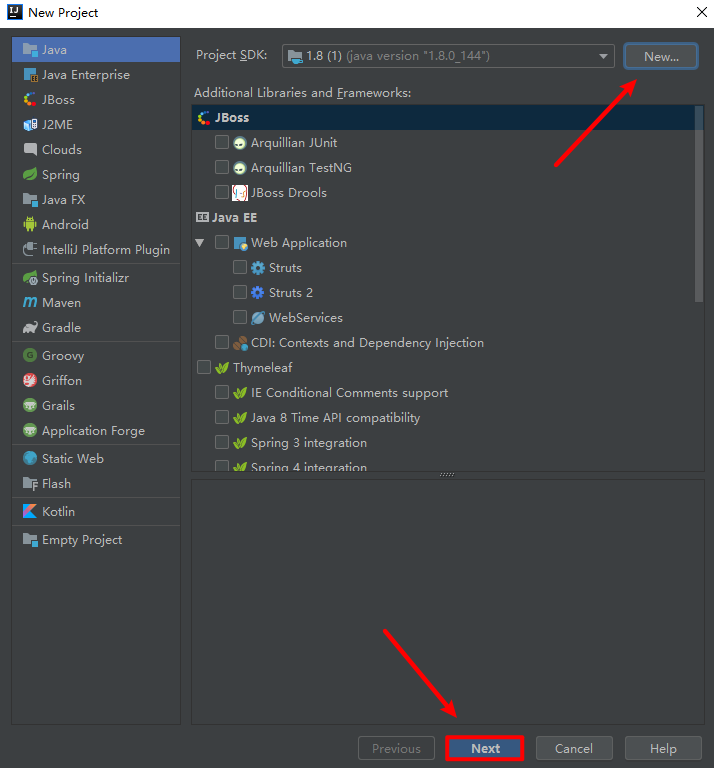The width and height of the screenshot is (714, 768).
Task: Click the Previous button
Action: (x=396, y=748)
